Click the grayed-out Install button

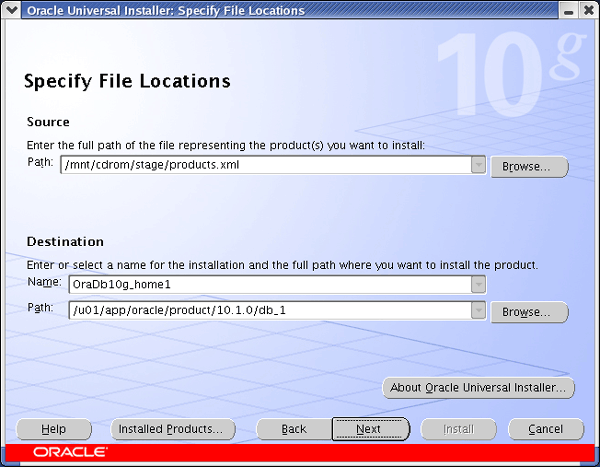[x=458, y=429]
